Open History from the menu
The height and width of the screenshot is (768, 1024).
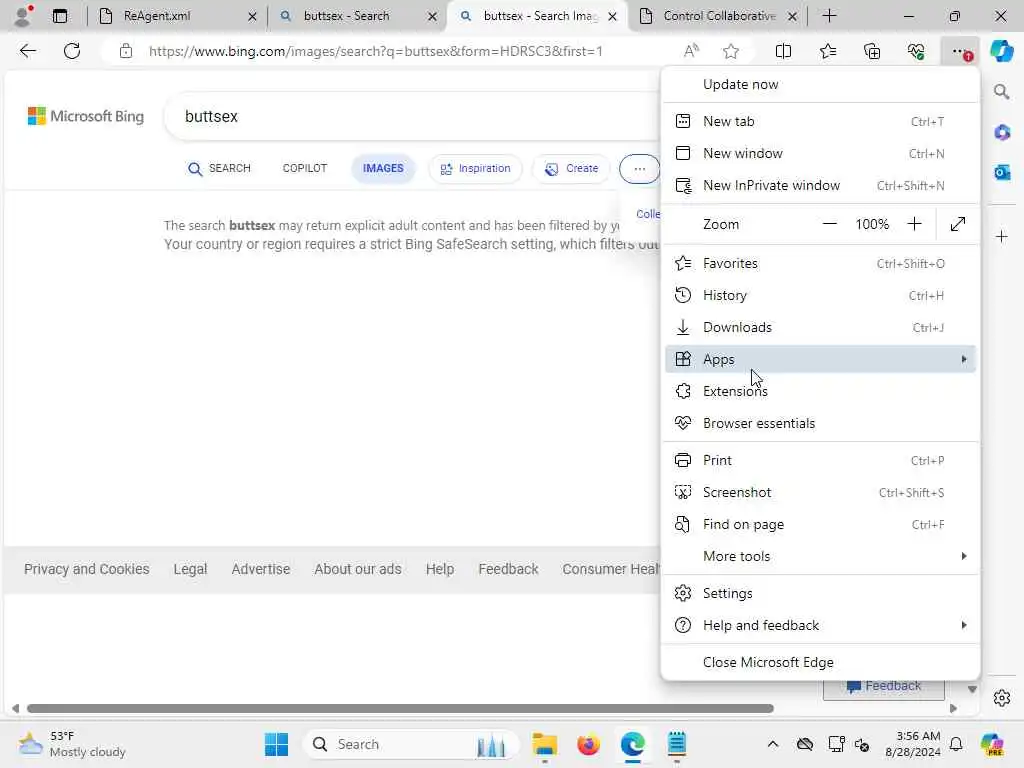[x=820, y=295]
